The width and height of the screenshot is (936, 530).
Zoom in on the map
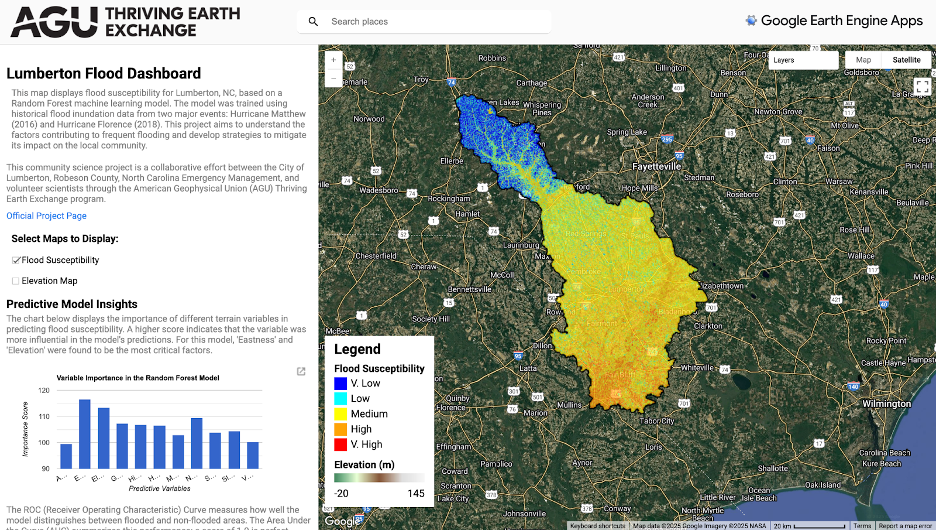[333, 59]
